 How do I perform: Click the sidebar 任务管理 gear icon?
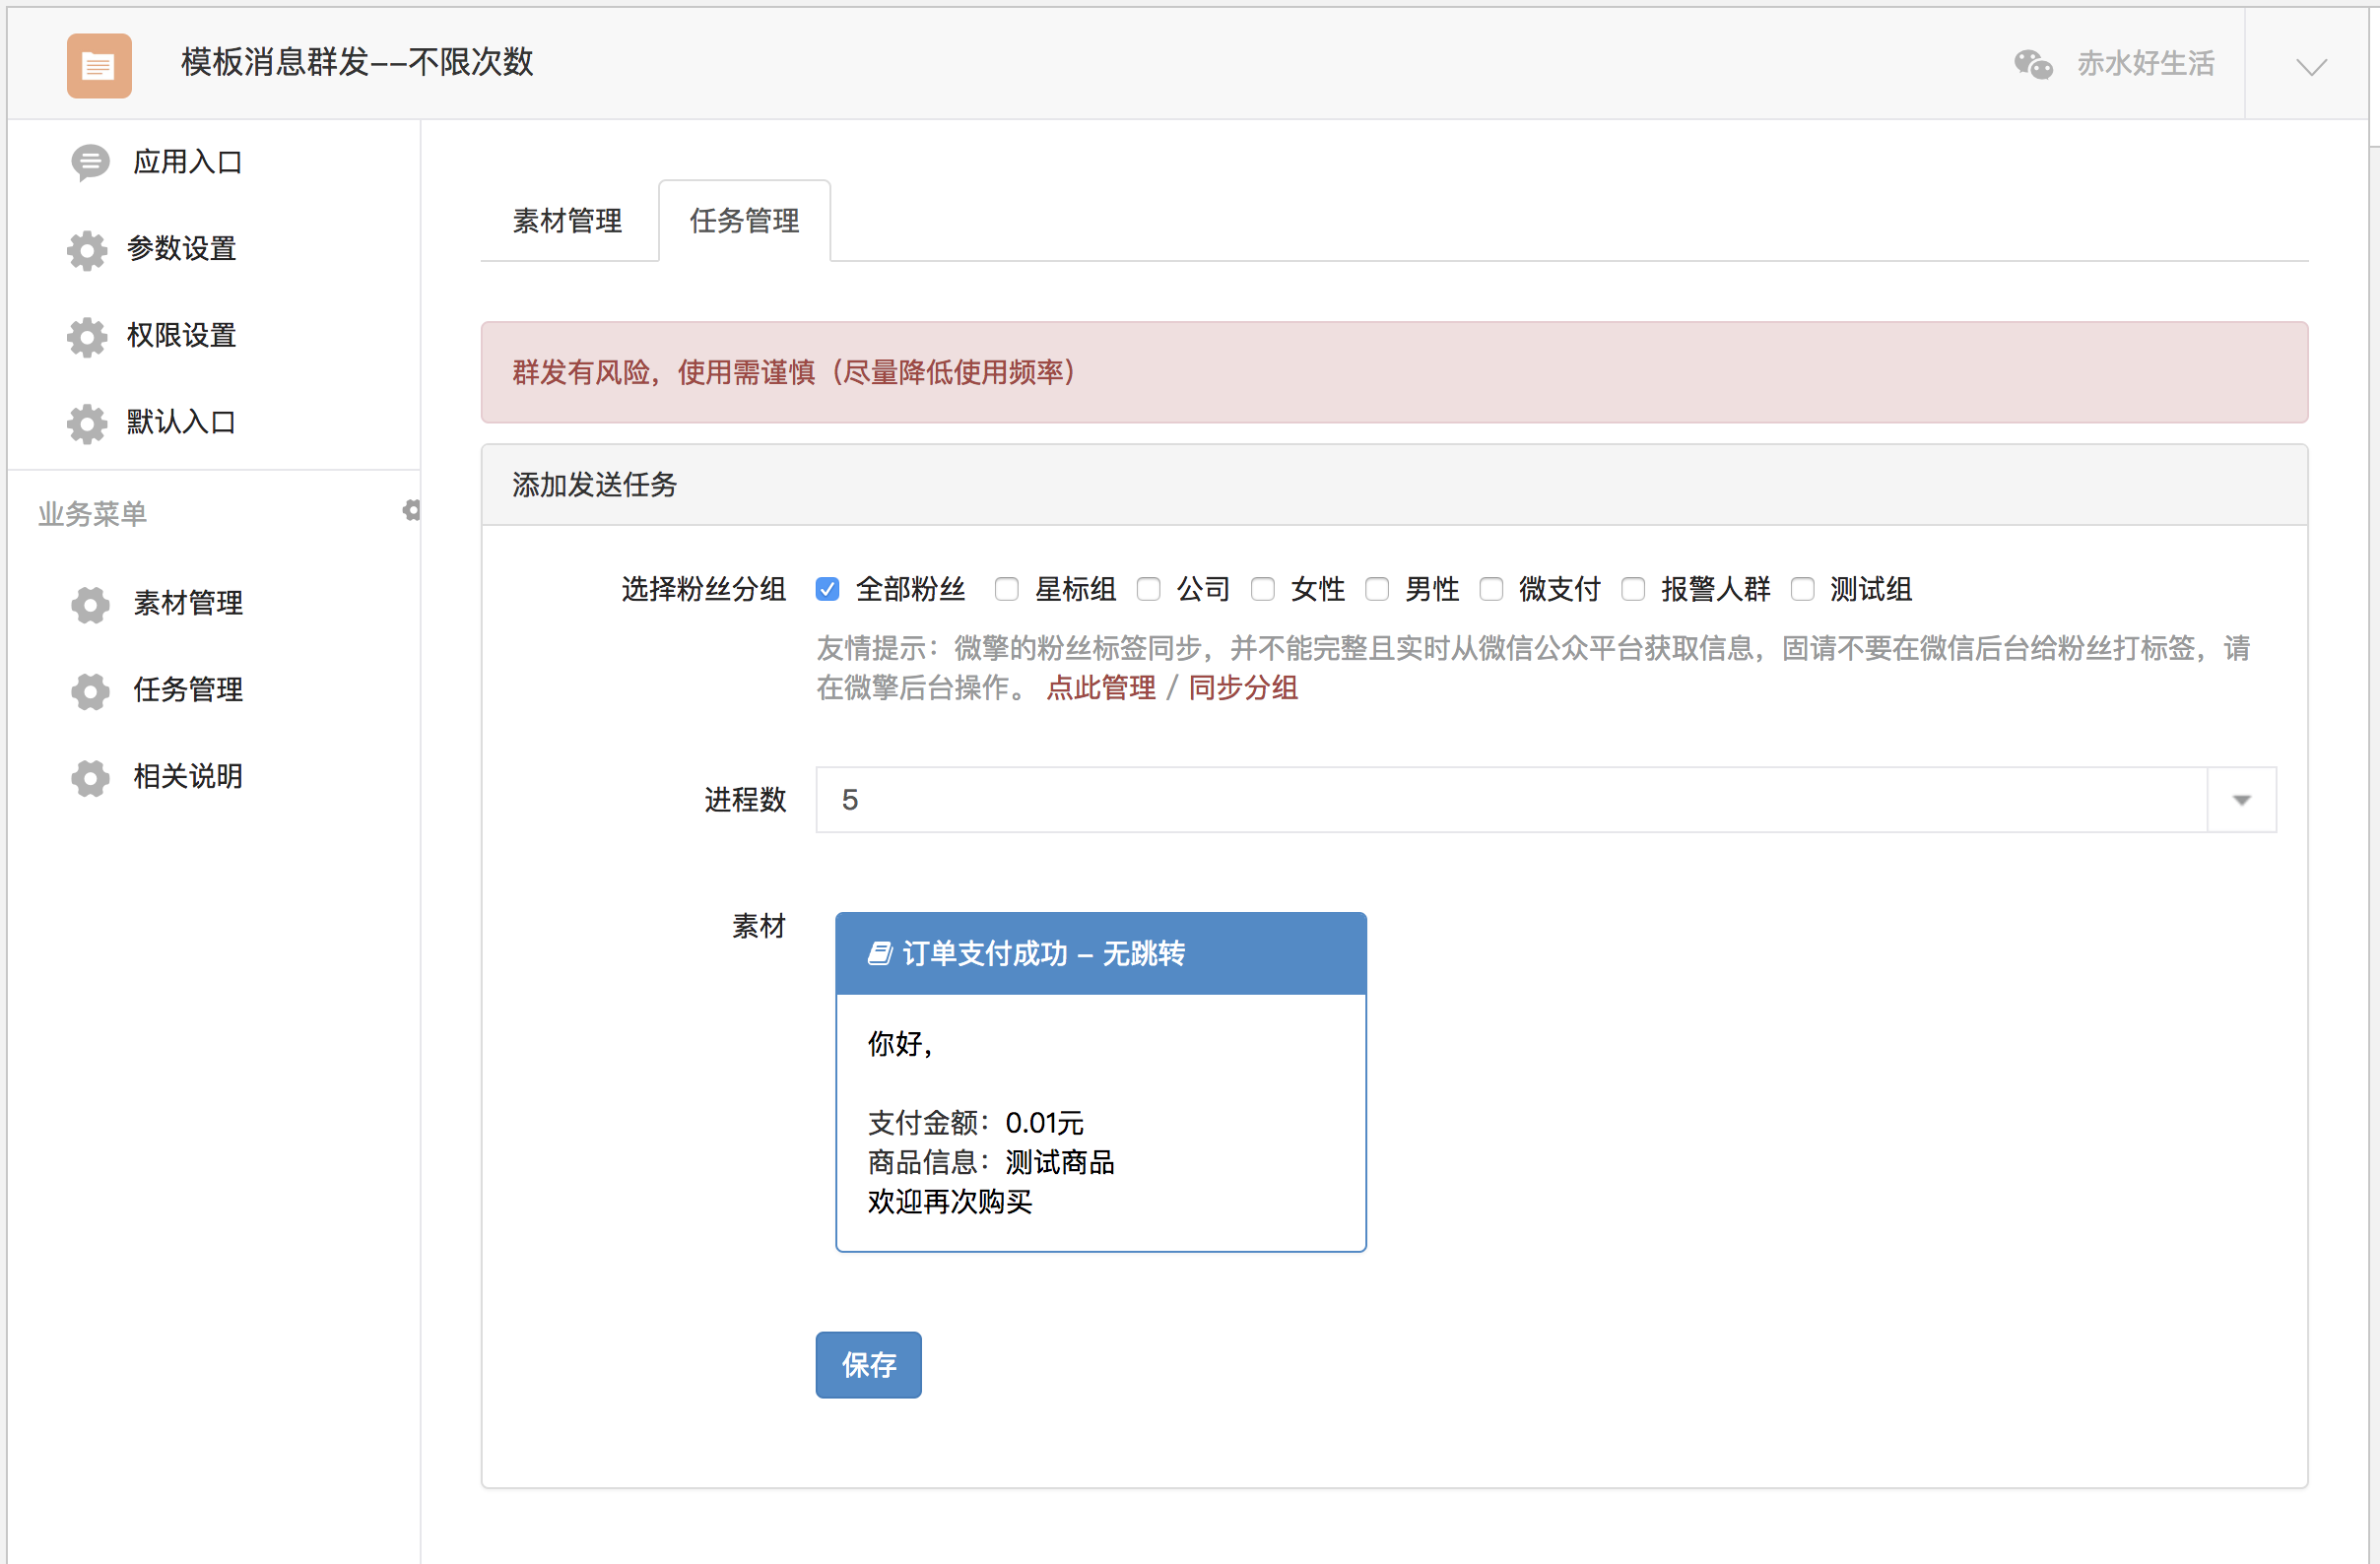click(x=90, y=691)
